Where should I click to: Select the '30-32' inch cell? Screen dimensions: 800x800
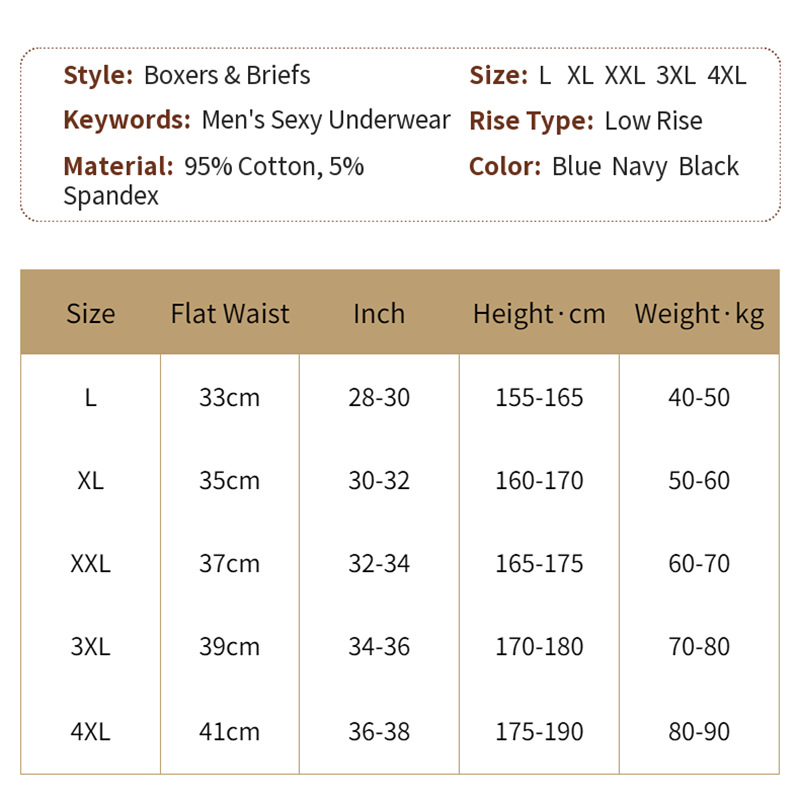point(379,480)
